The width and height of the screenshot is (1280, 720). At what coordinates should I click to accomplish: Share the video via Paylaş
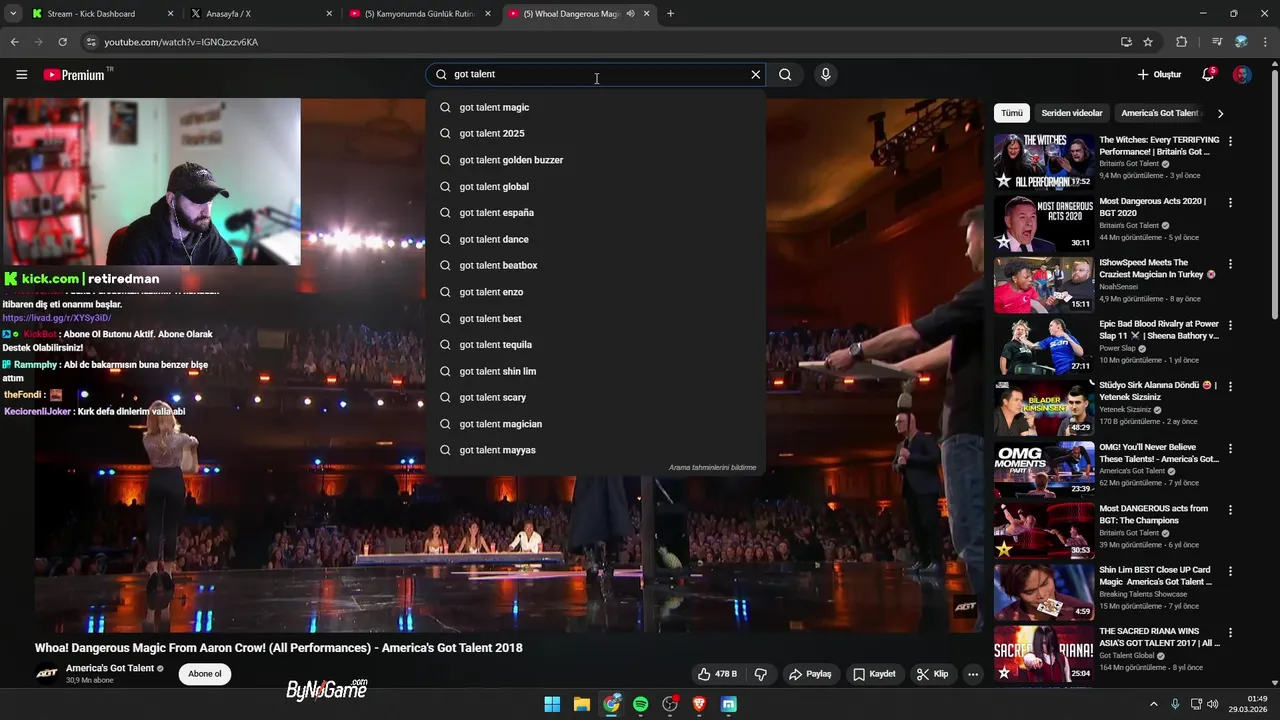(810, 674)
